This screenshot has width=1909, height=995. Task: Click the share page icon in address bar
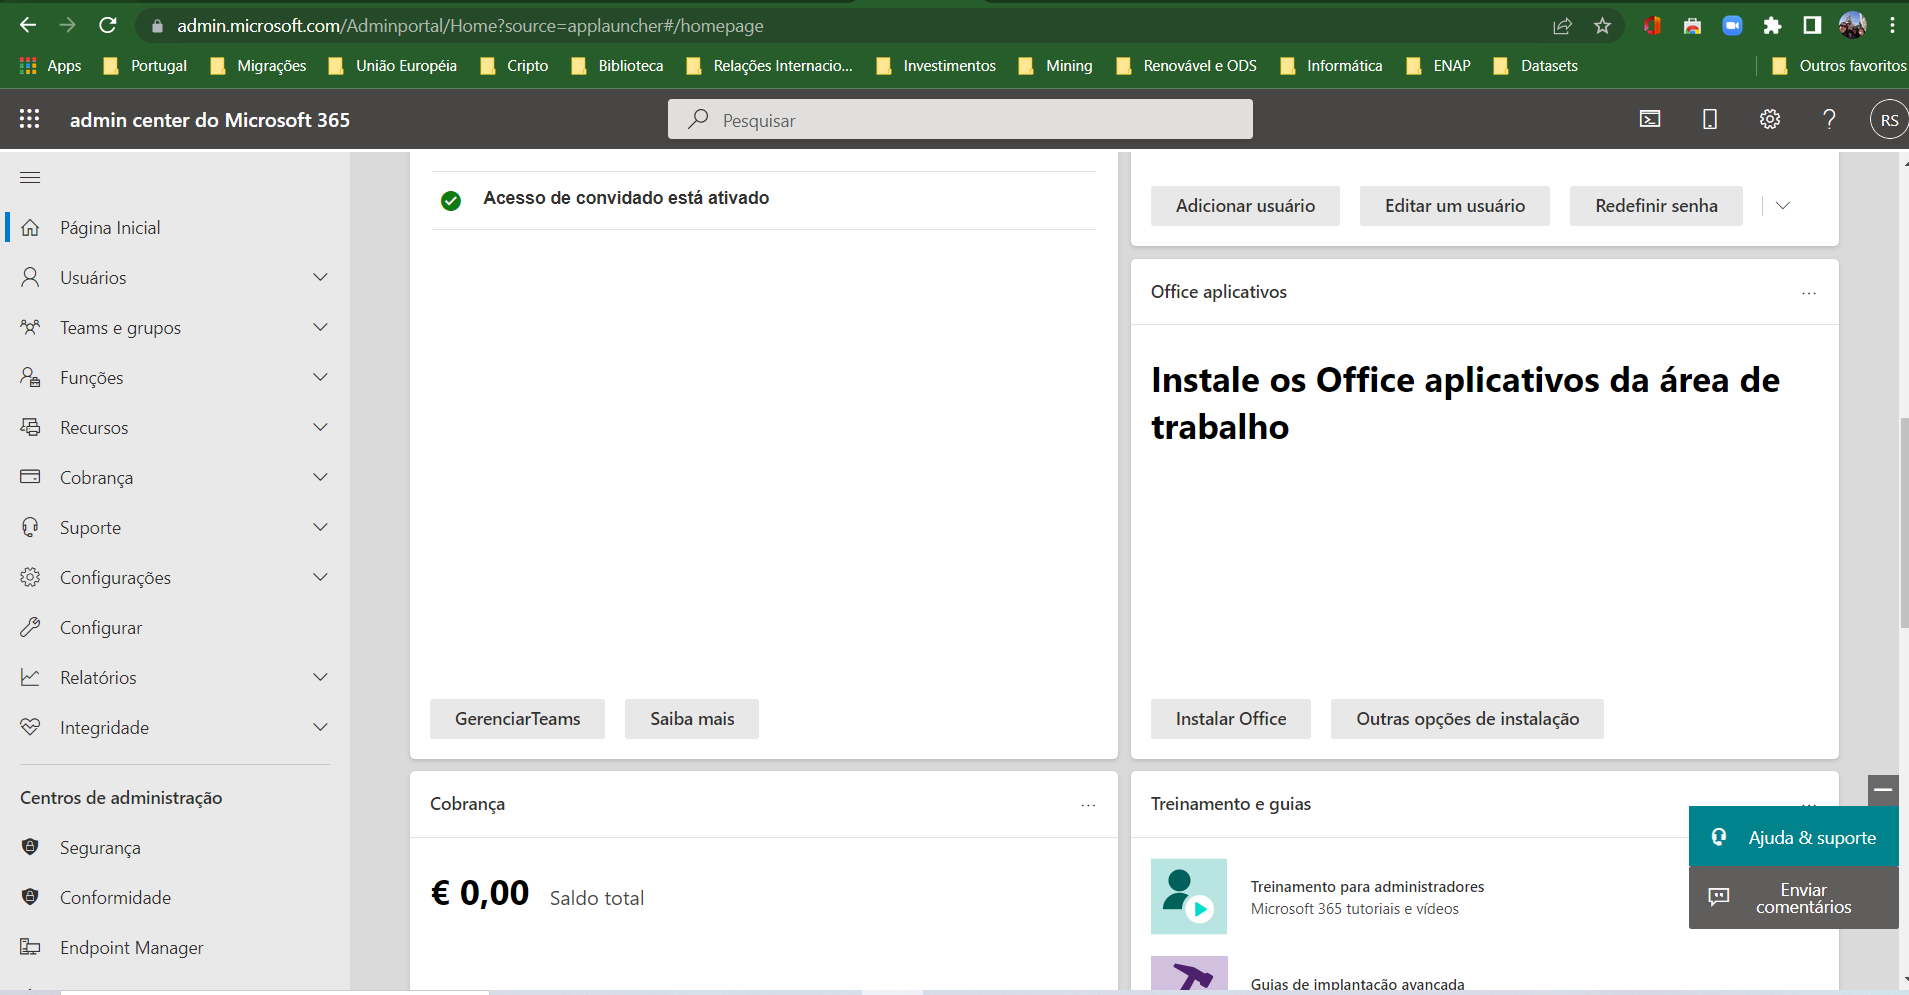(x=1562, y=26)
